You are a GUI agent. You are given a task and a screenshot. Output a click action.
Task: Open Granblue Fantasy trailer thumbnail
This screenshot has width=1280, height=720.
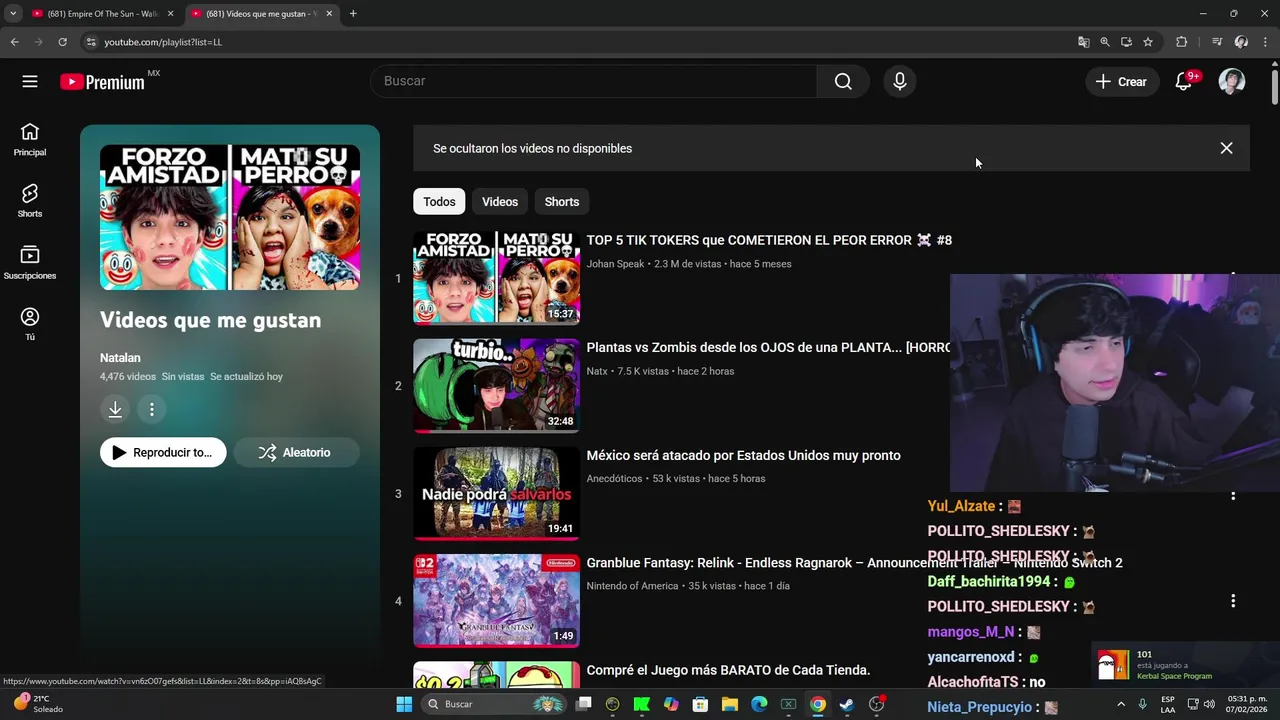pos(496,601)
